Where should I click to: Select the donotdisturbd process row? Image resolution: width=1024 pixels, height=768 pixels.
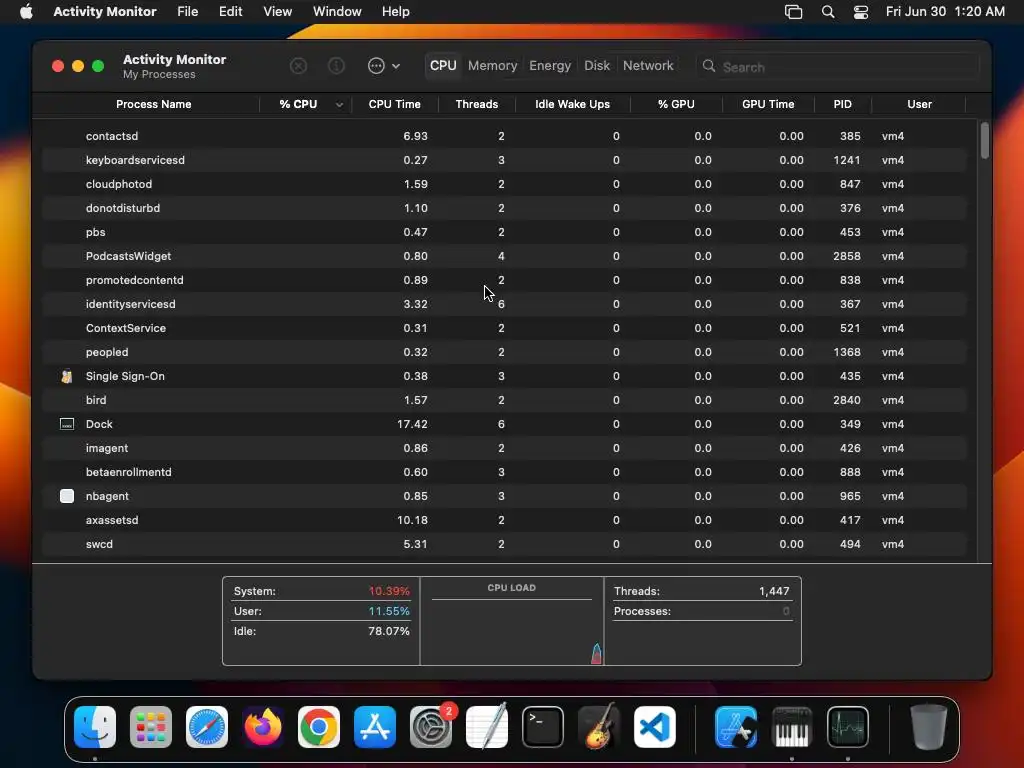504,208
